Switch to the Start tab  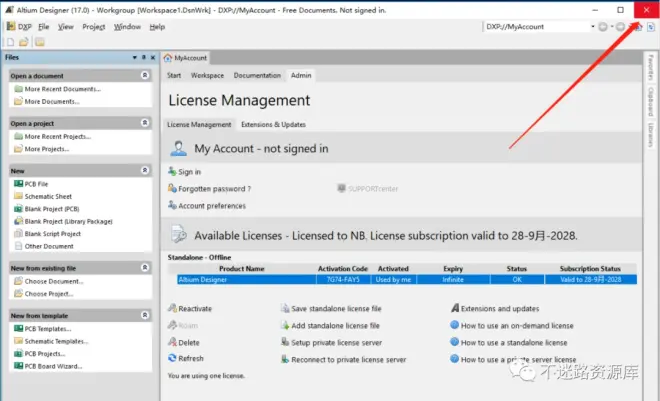174,75
